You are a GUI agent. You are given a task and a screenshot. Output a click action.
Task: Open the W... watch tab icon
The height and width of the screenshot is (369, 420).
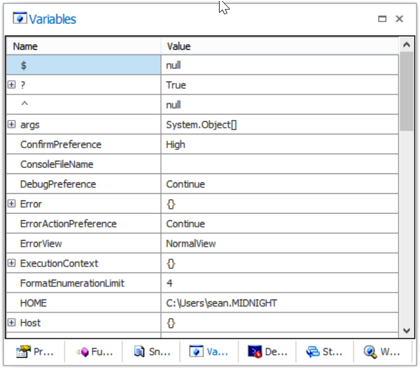[x=370, y=352]
